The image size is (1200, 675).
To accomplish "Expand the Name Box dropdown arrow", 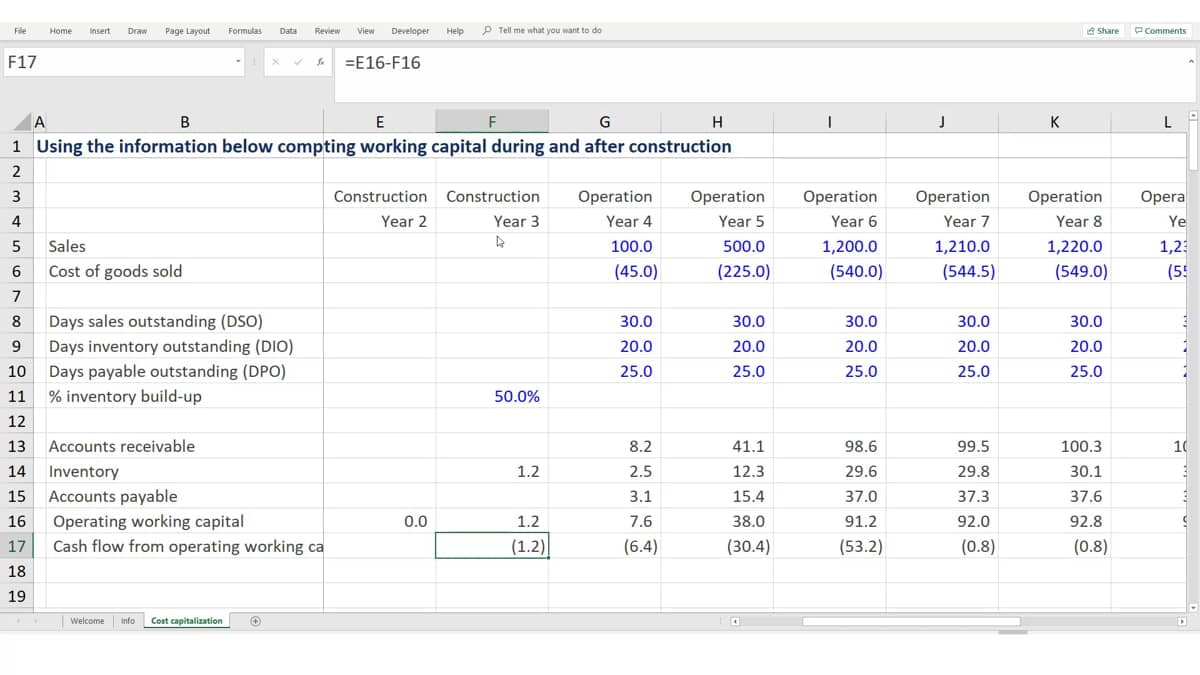I will 238,62.
